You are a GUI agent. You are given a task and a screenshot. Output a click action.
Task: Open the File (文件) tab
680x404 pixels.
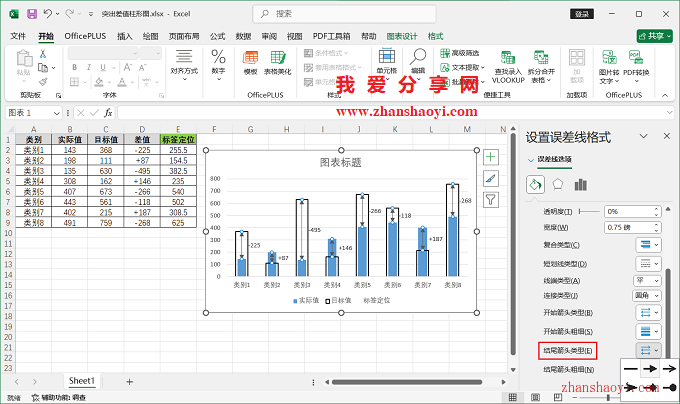(18, 36)
